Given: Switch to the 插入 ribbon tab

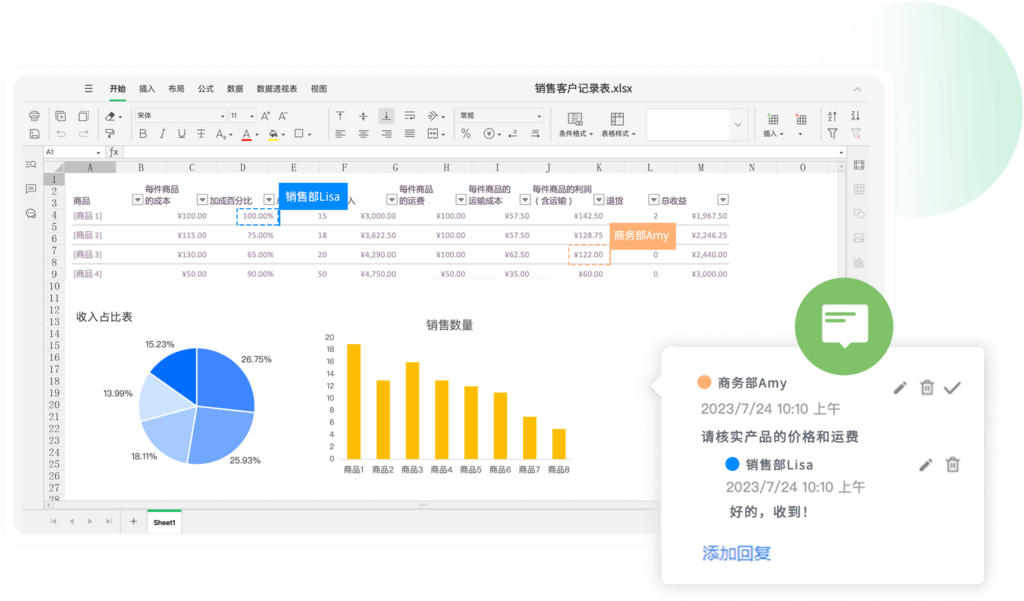Looking at the screenshot, I should click(147, 89).
